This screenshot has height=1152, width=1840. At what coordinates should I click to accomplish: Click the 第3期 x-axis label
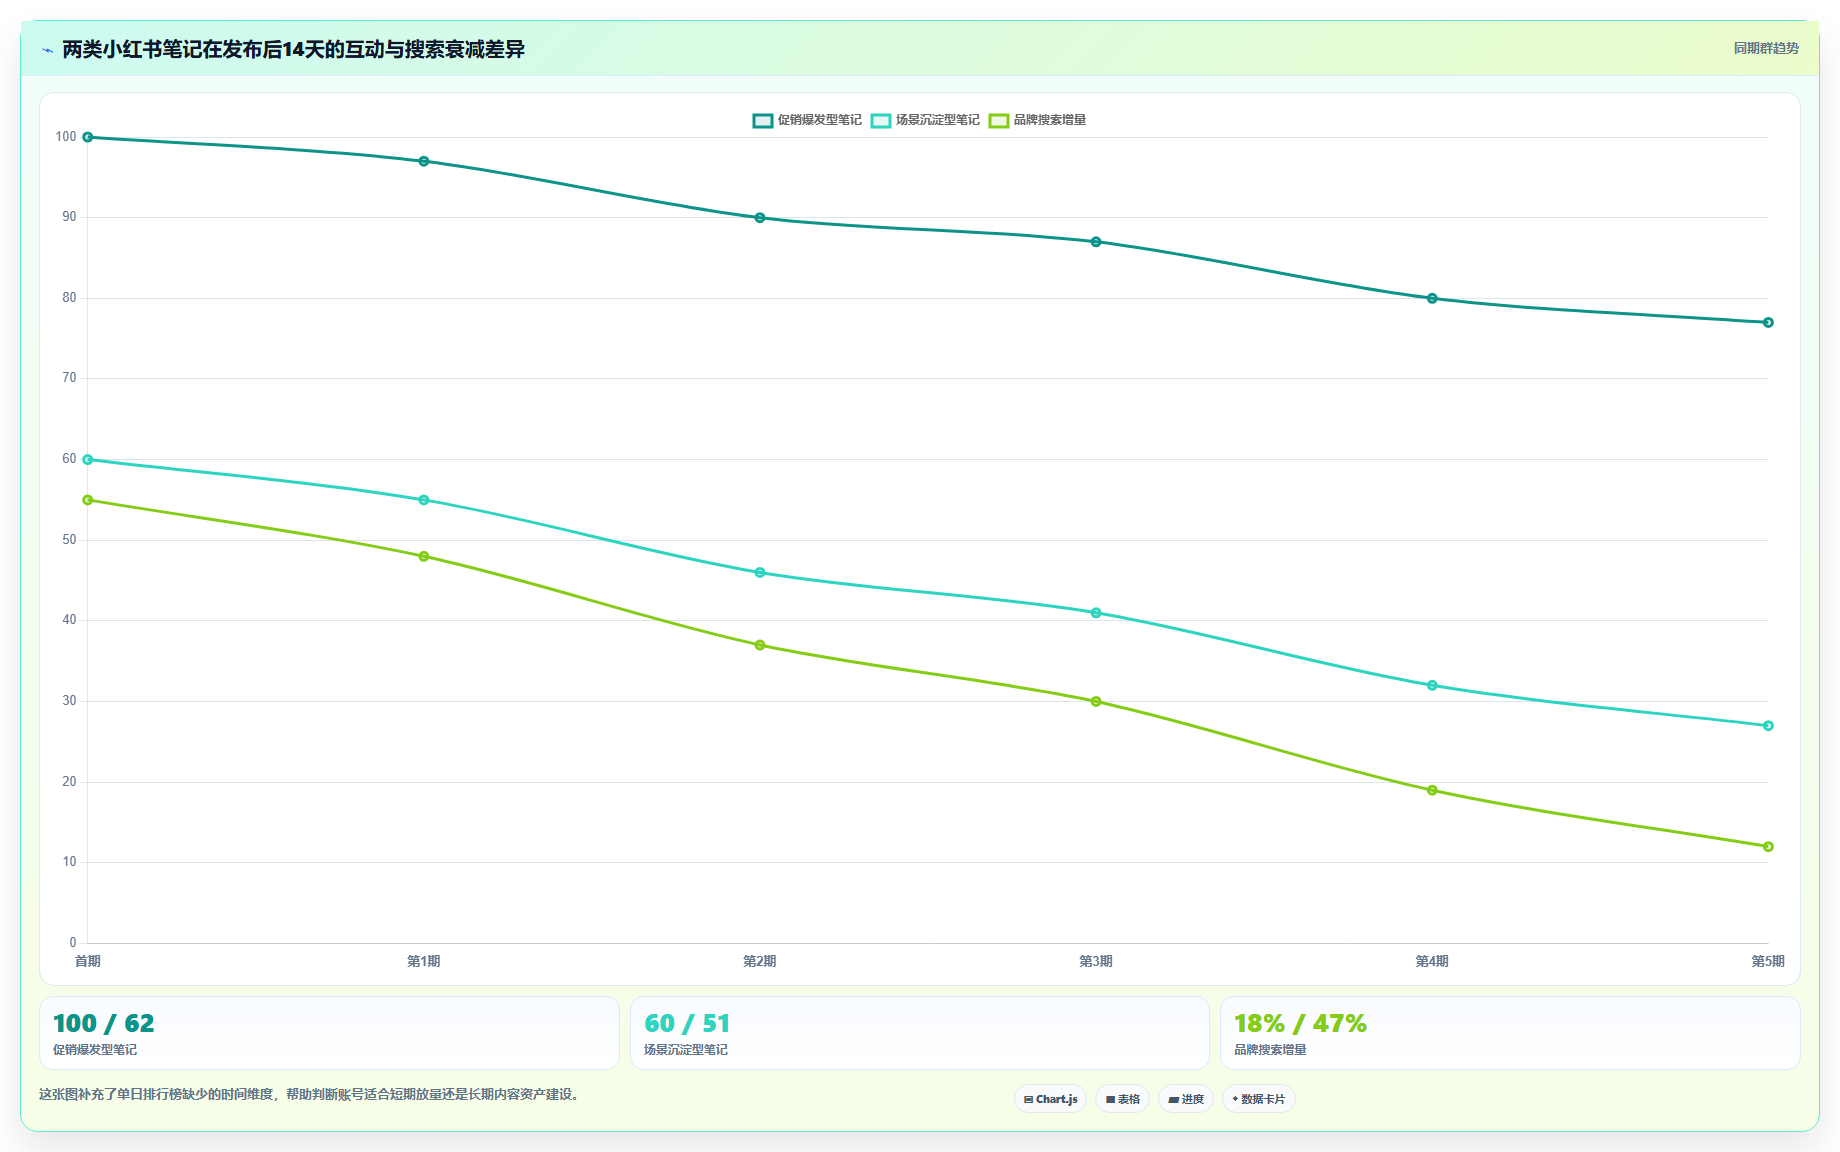click(1096, 961)
